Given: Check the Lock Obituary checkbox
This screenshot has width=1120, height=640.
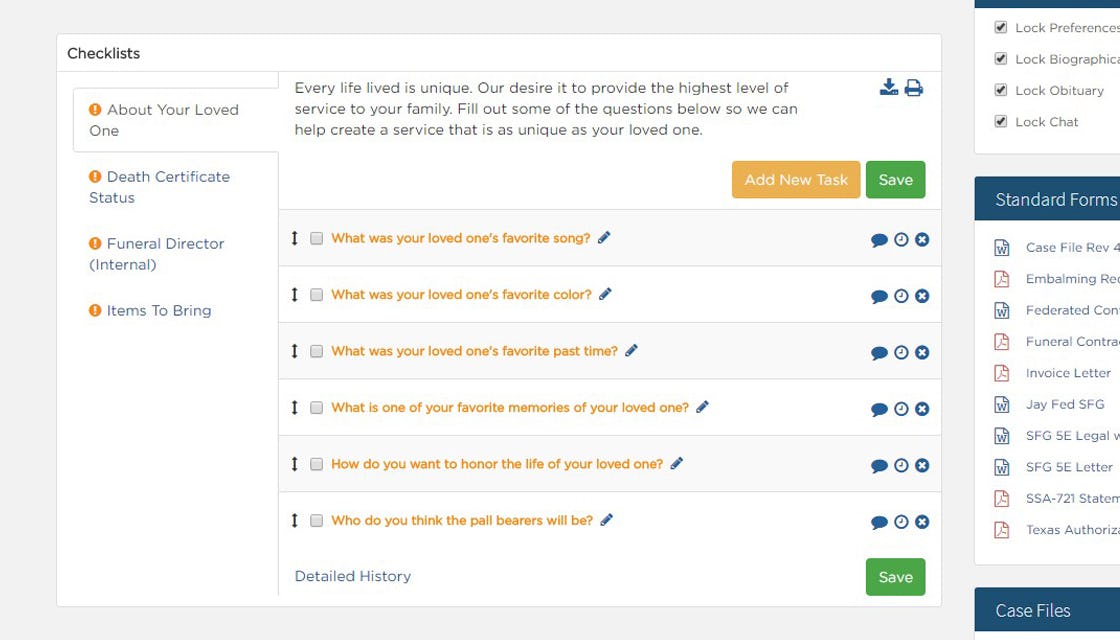Looking at the screenshot, I should click(x=1001, y=90).
